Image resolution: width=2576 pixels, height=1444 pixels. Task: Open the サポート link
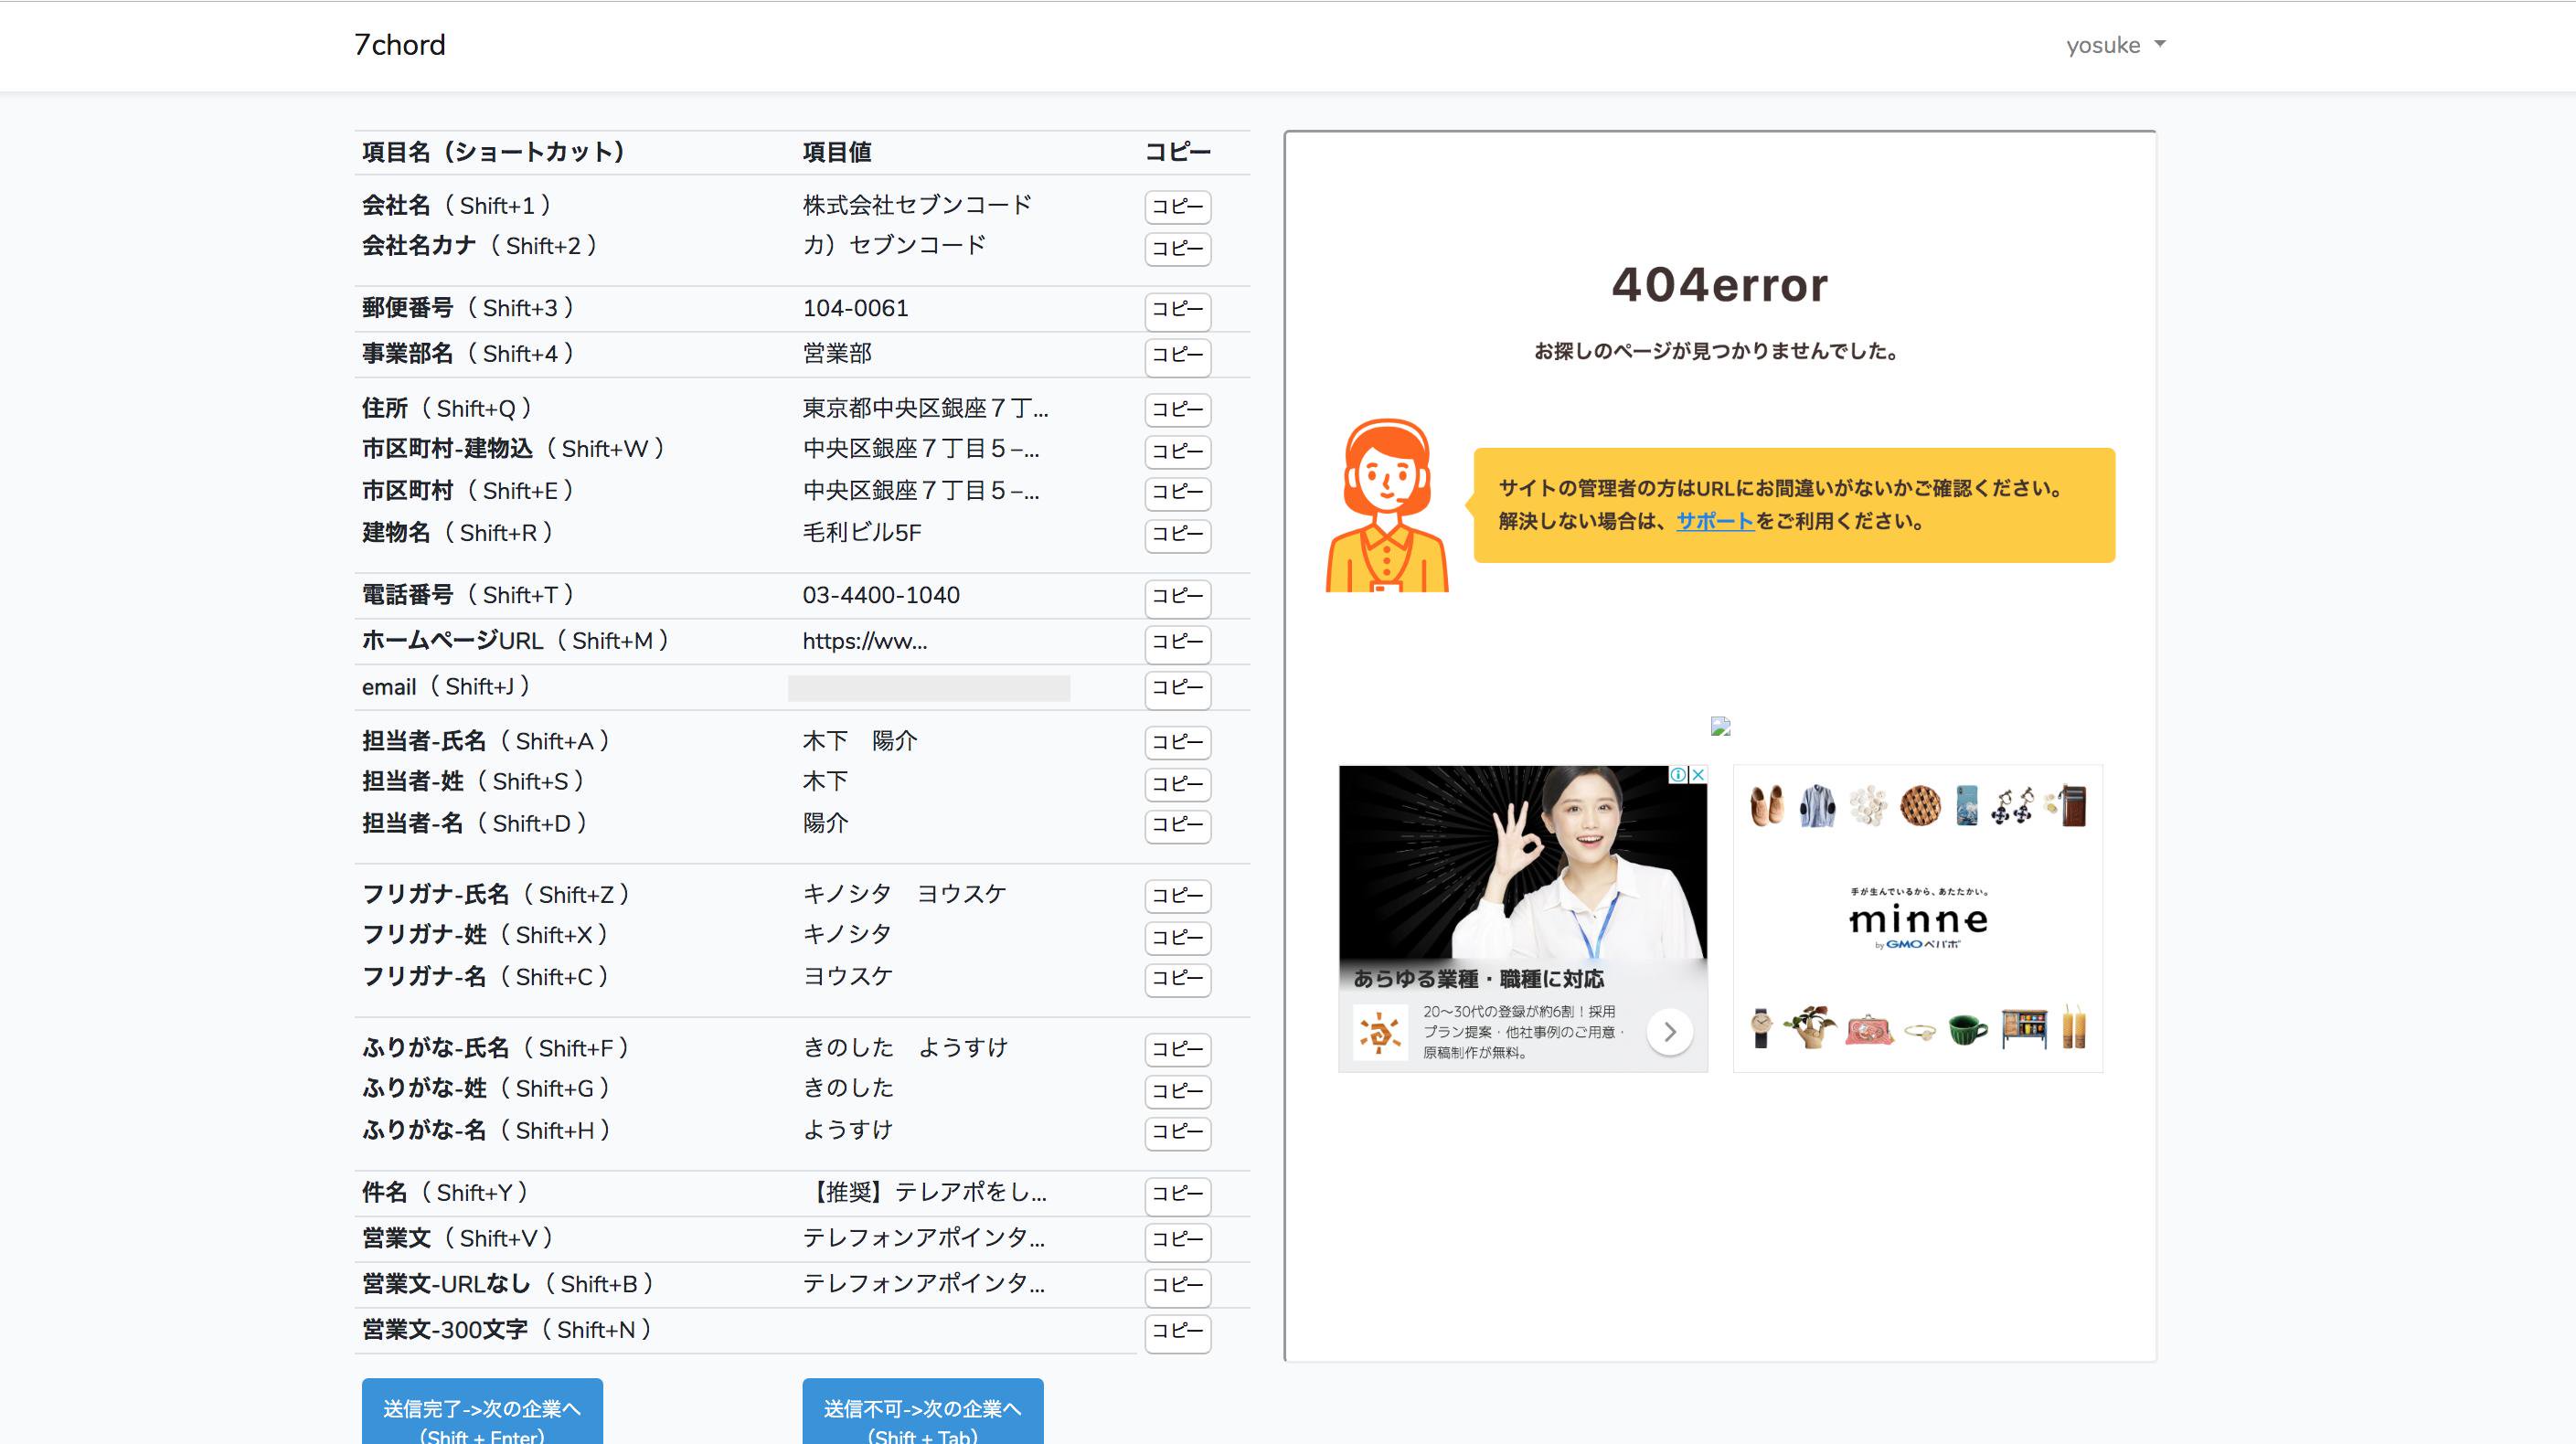pyautogui.click(x=1714, y=521)
